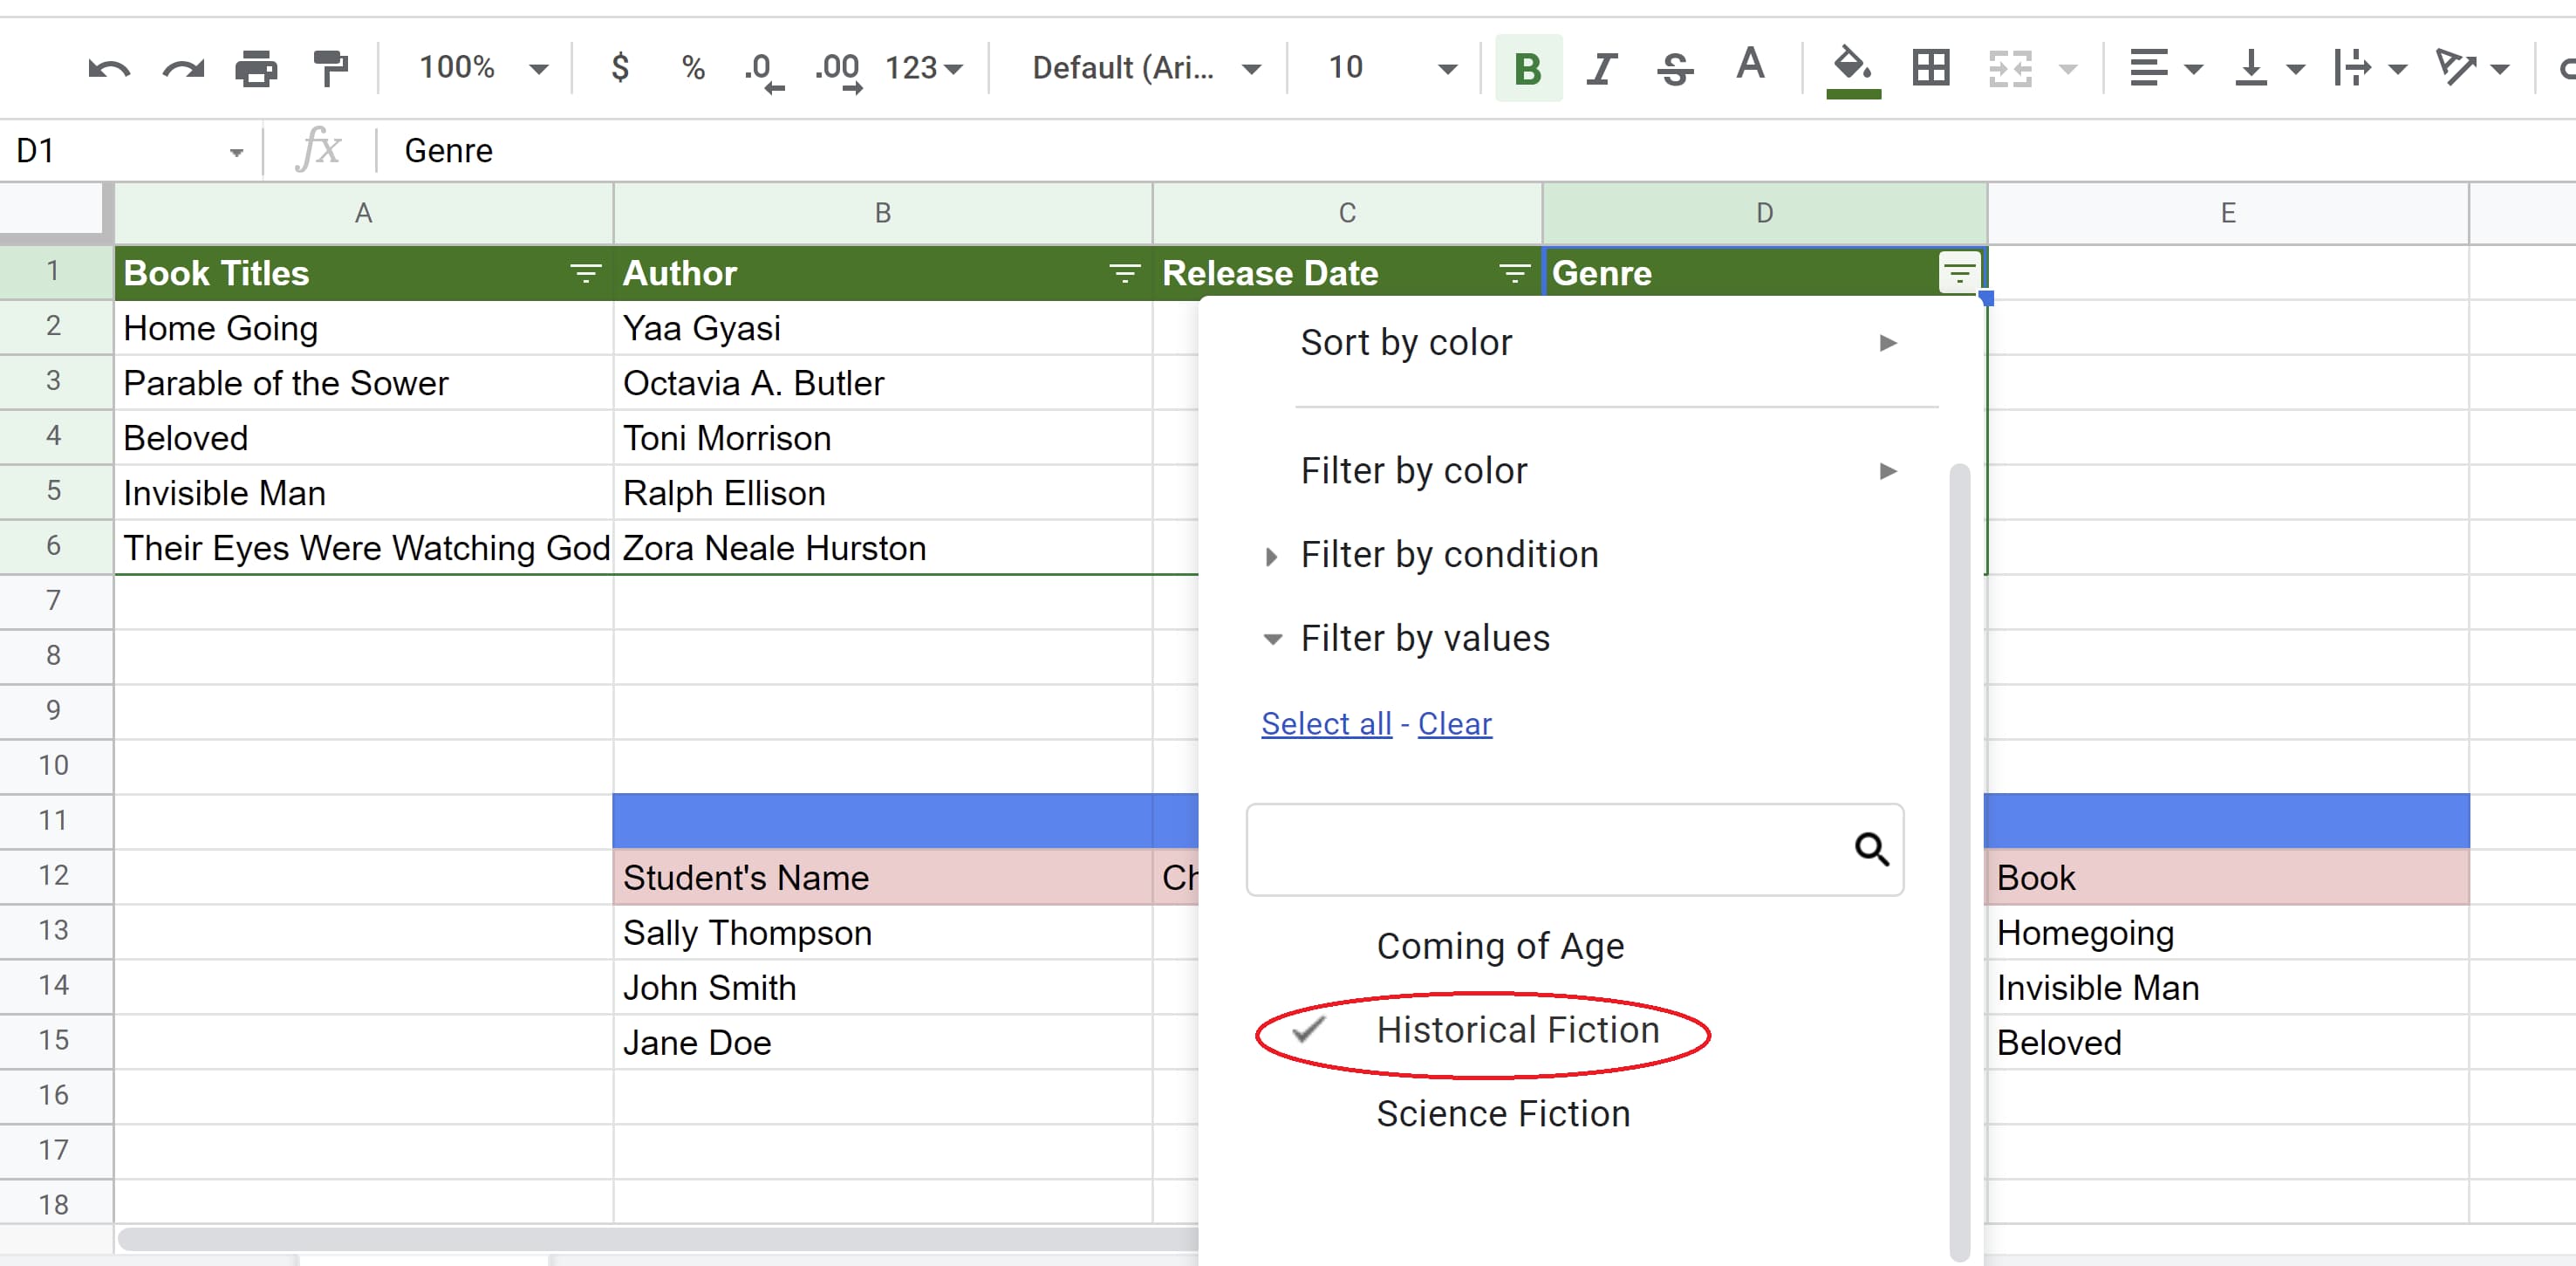
Task: Open the Fill color paint bucket
Action: click(x=1852, y=68)
